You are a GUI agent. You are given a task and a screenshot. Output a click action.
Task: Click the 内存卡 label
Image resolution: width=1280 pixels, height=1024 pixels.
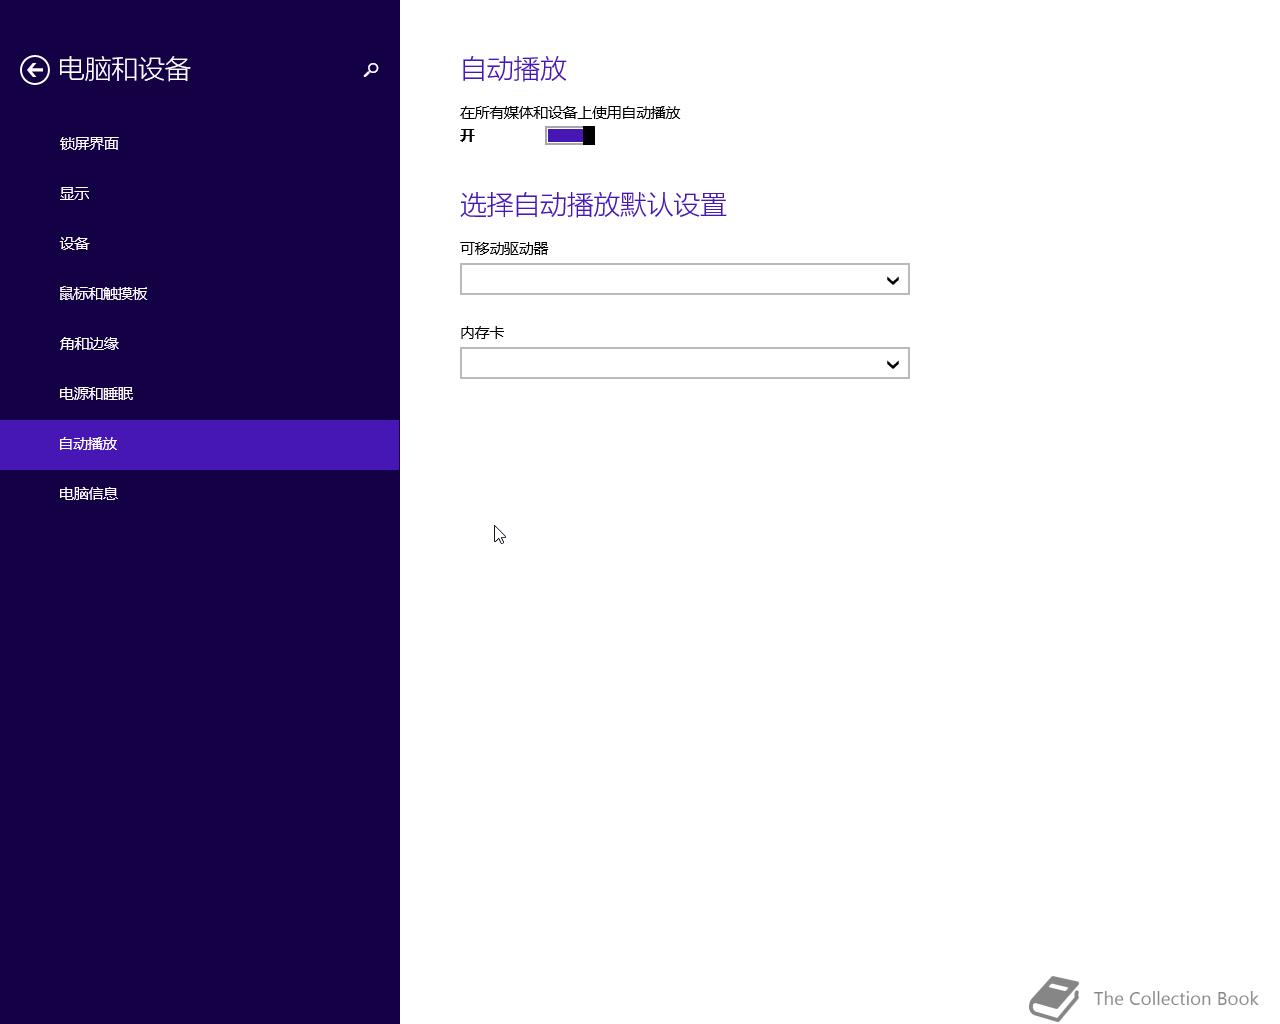(482, 333)
